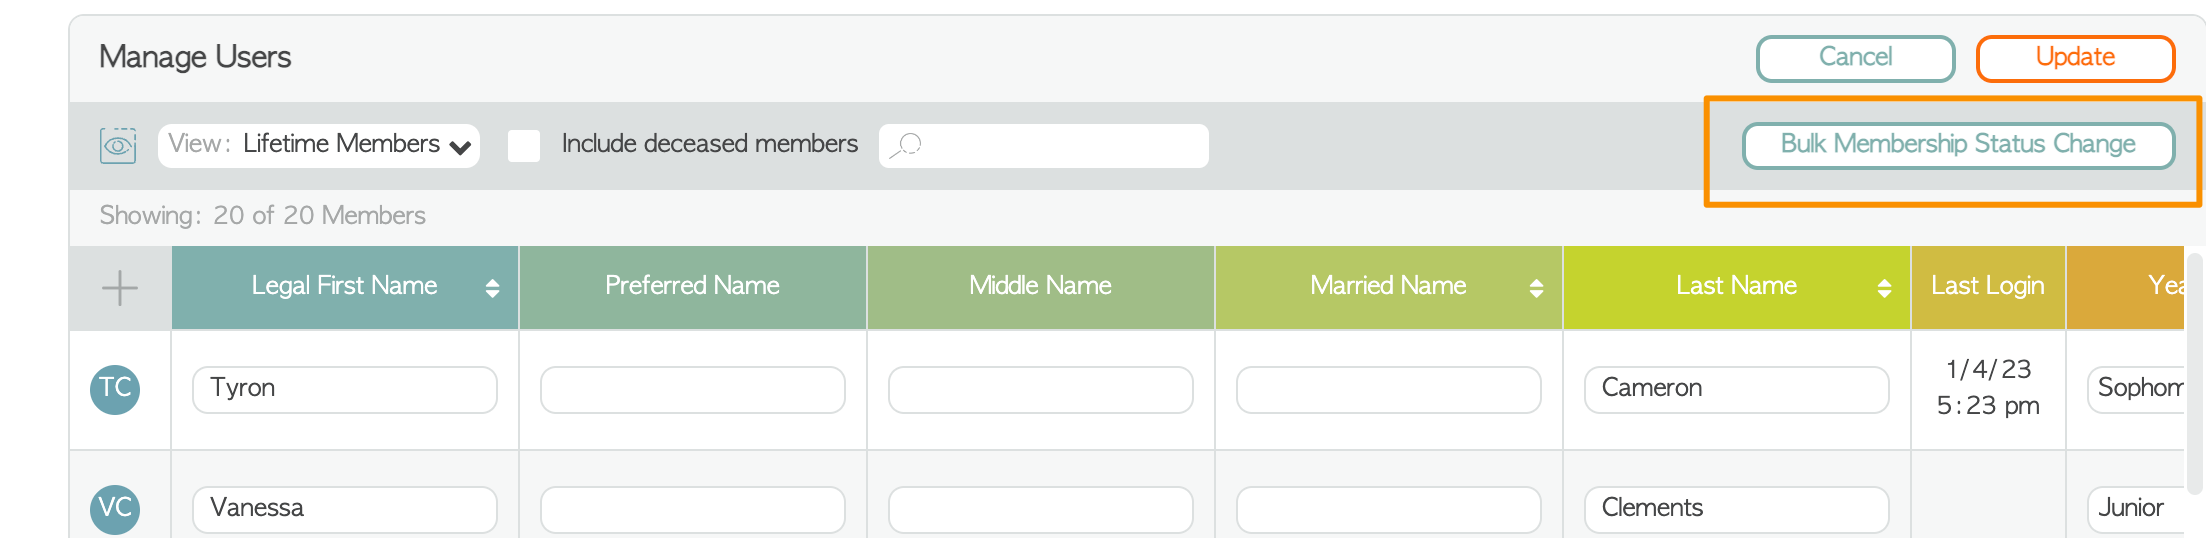
Task: Click the Married Name column header
Action: point(1388,287)
